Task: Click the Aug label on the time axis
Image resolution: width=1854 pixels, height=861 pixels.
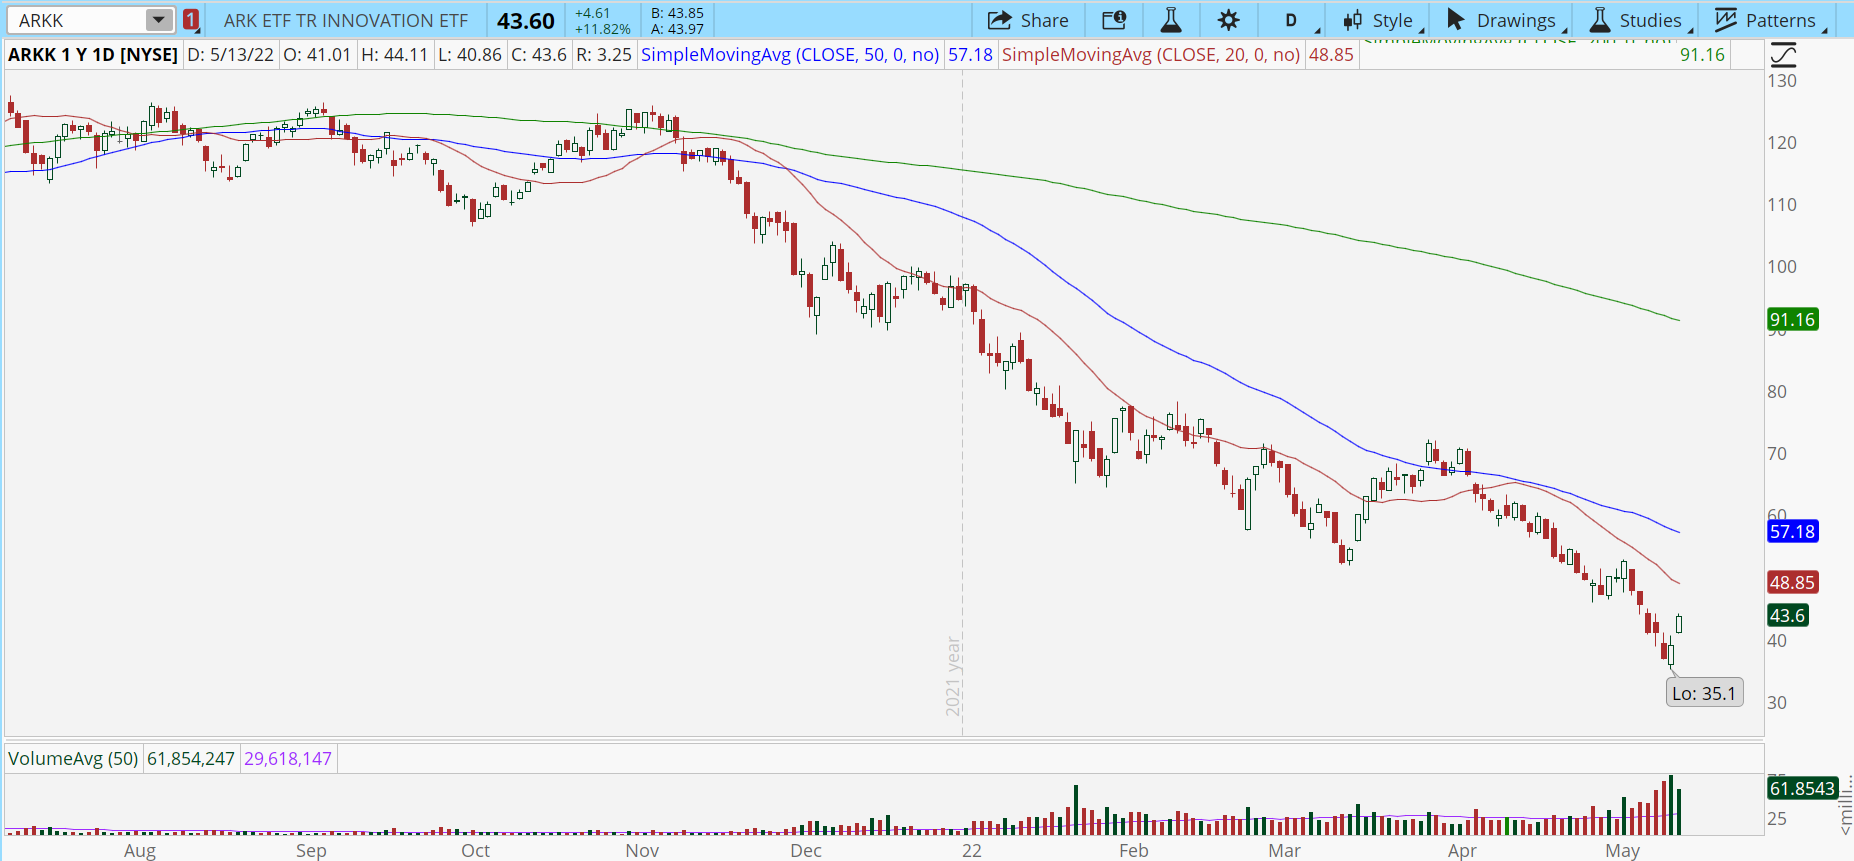Action: (140, 851)
